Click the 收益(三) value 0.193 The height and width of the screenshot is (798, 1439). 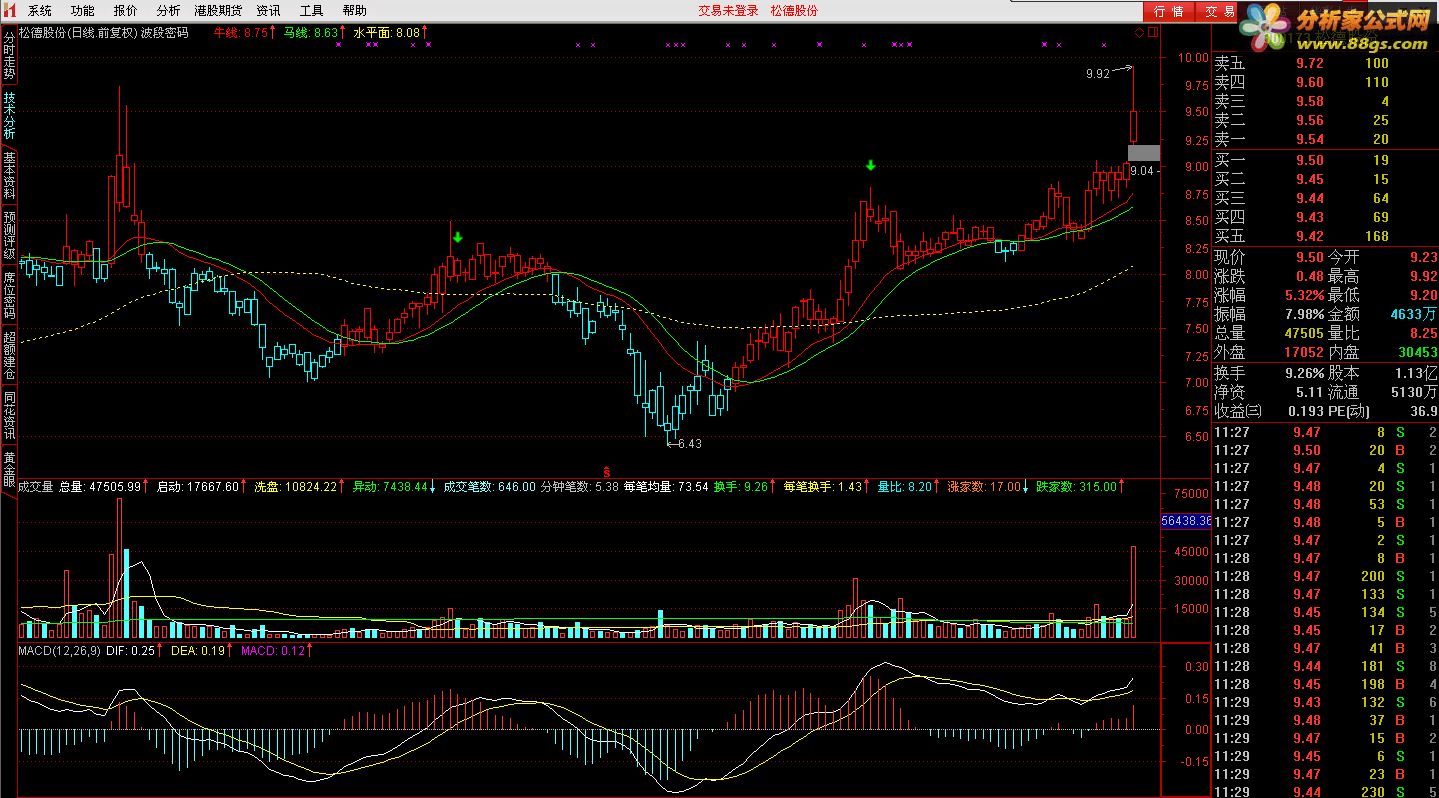coord(1305,411)
